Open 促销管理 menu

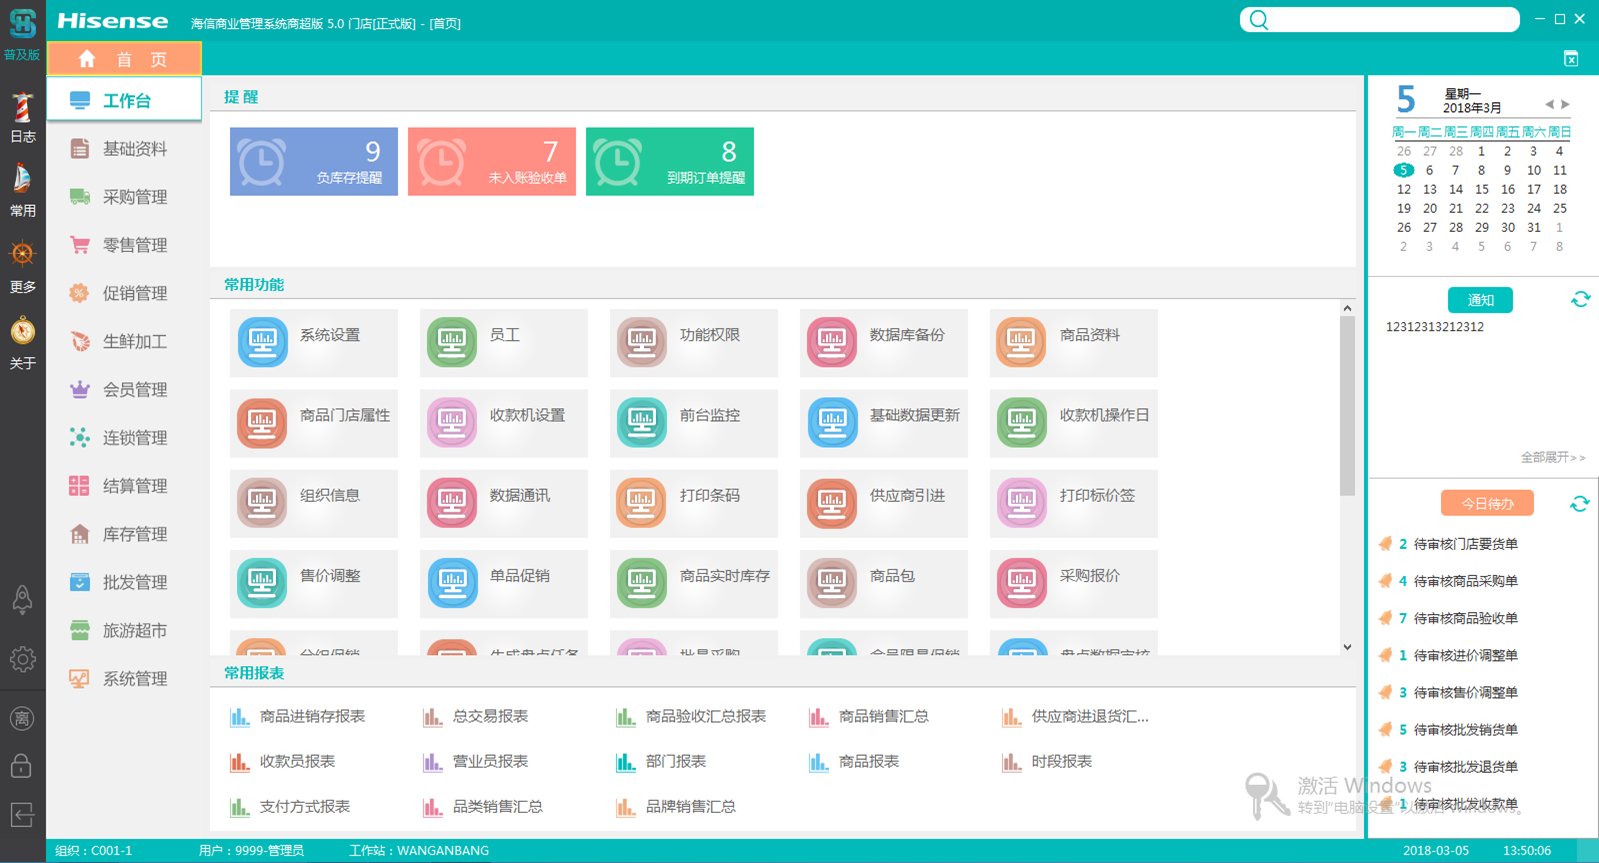point(125,293)
